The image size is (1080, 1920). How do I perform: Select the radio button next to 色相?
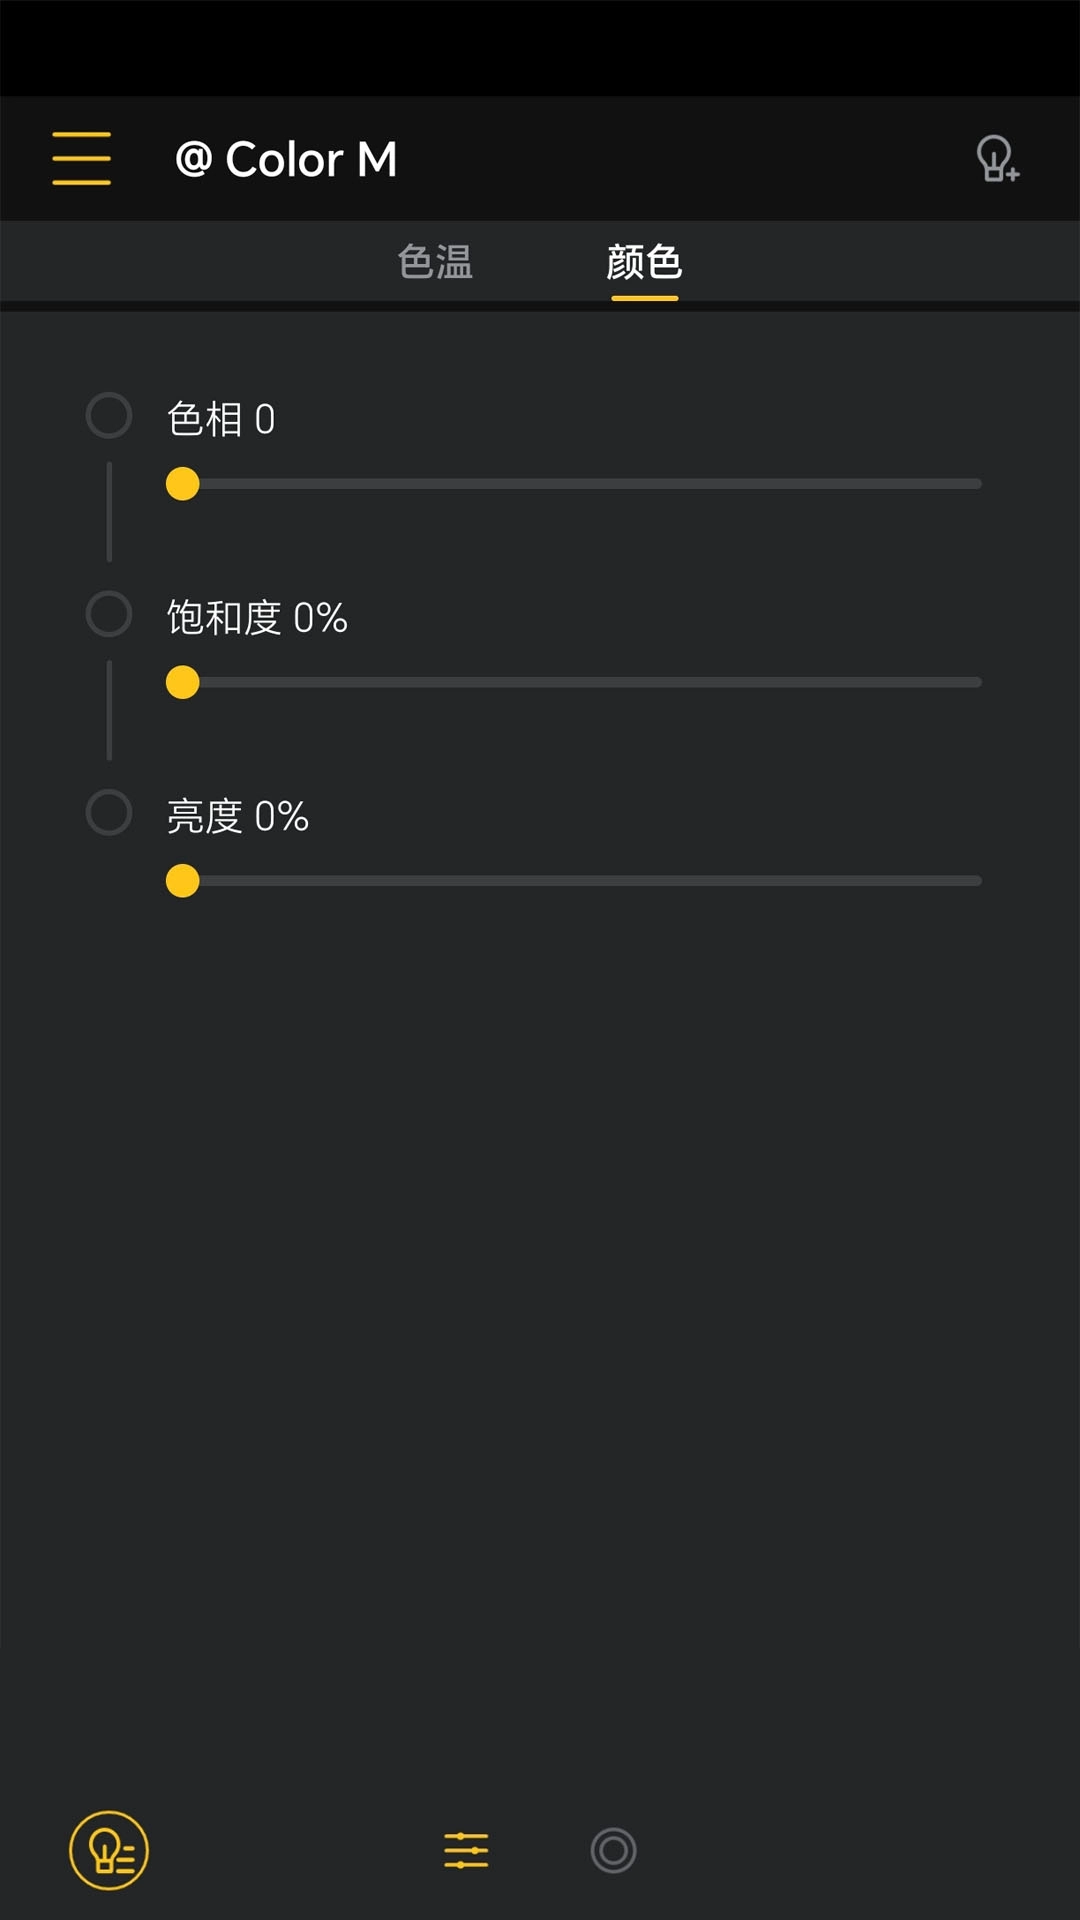(108, 415)
